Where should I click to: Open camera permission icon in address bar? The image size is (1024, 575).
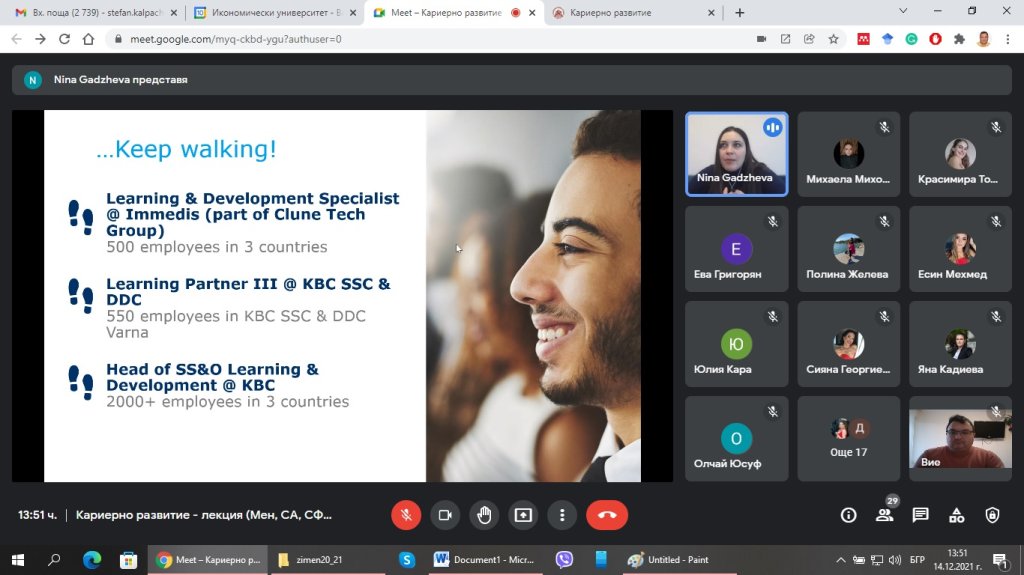[761, 39]
